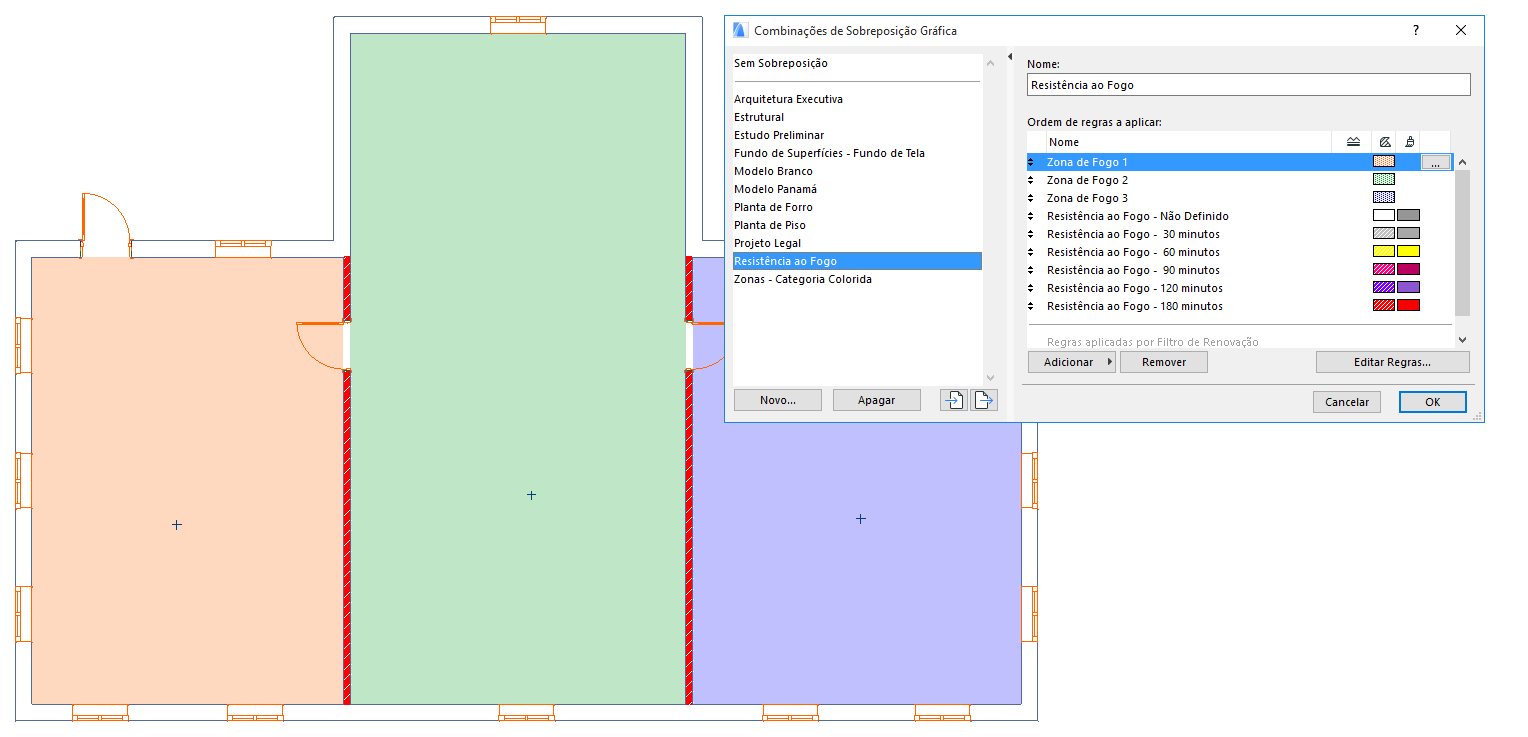Select Fundo de Superfícies - Fundo de Tela

click(x=829, y=153)
